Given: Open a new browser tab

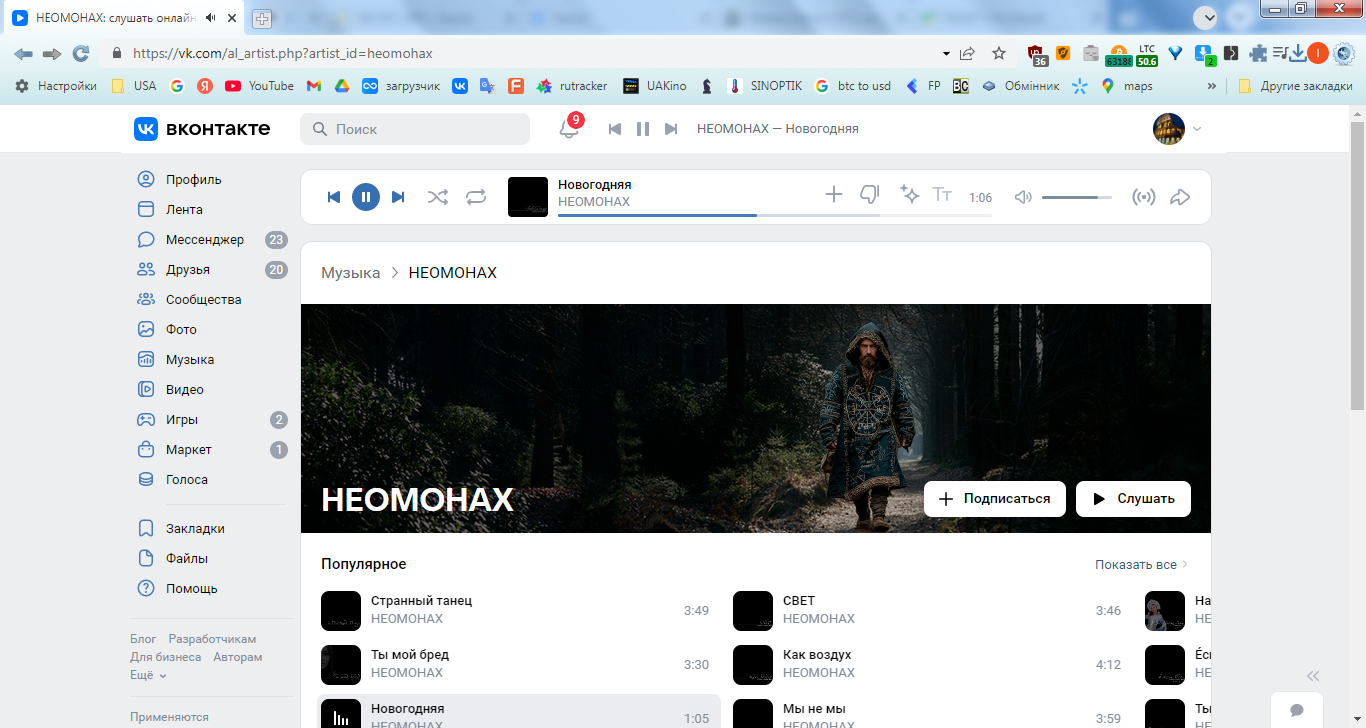Looking at the screenshot, I should click(262, 18).
